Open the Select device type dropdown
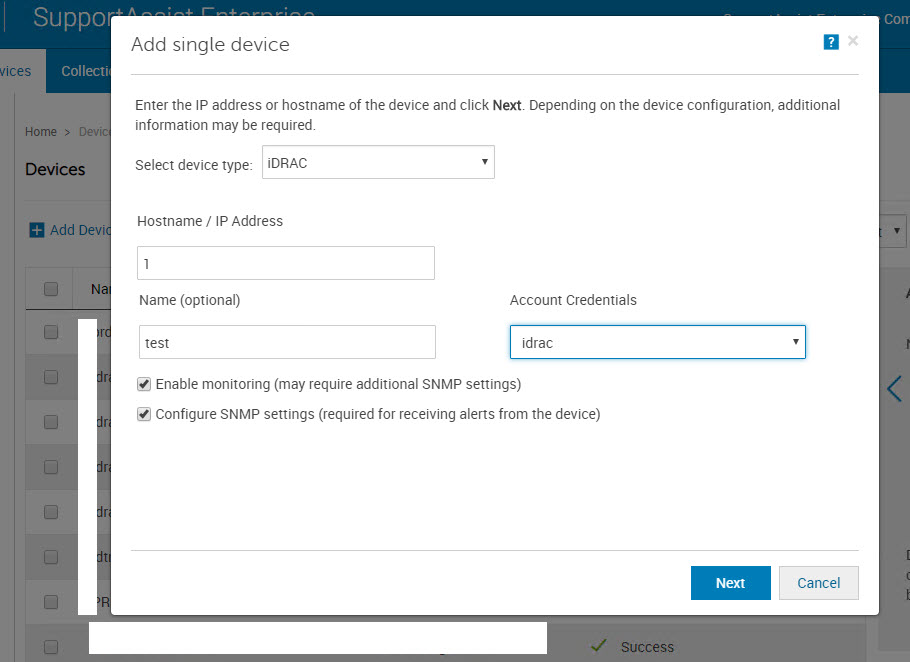Image resolution: width=910 pixels, height=662 pixels. coord(378,163)
